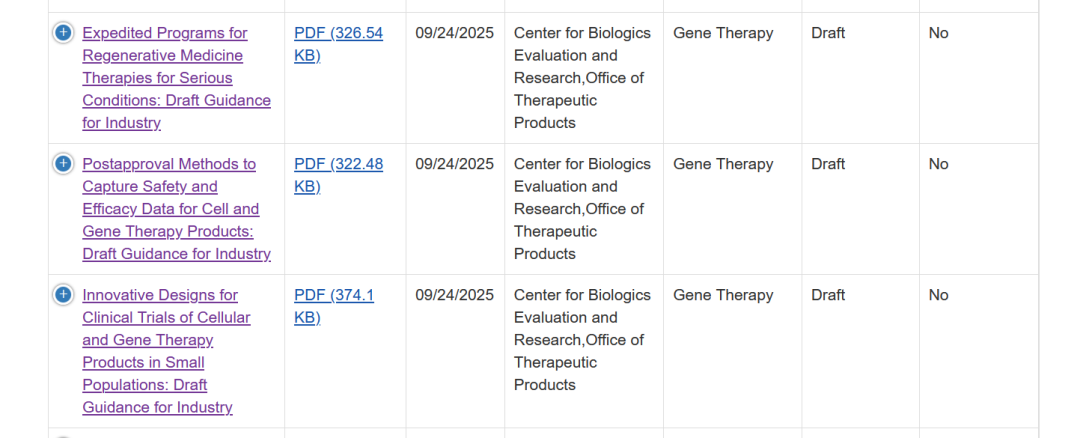Click Gene Therapy in the Innovative Designs row
Screen dimensions: 1080x438
pos(723,295)
